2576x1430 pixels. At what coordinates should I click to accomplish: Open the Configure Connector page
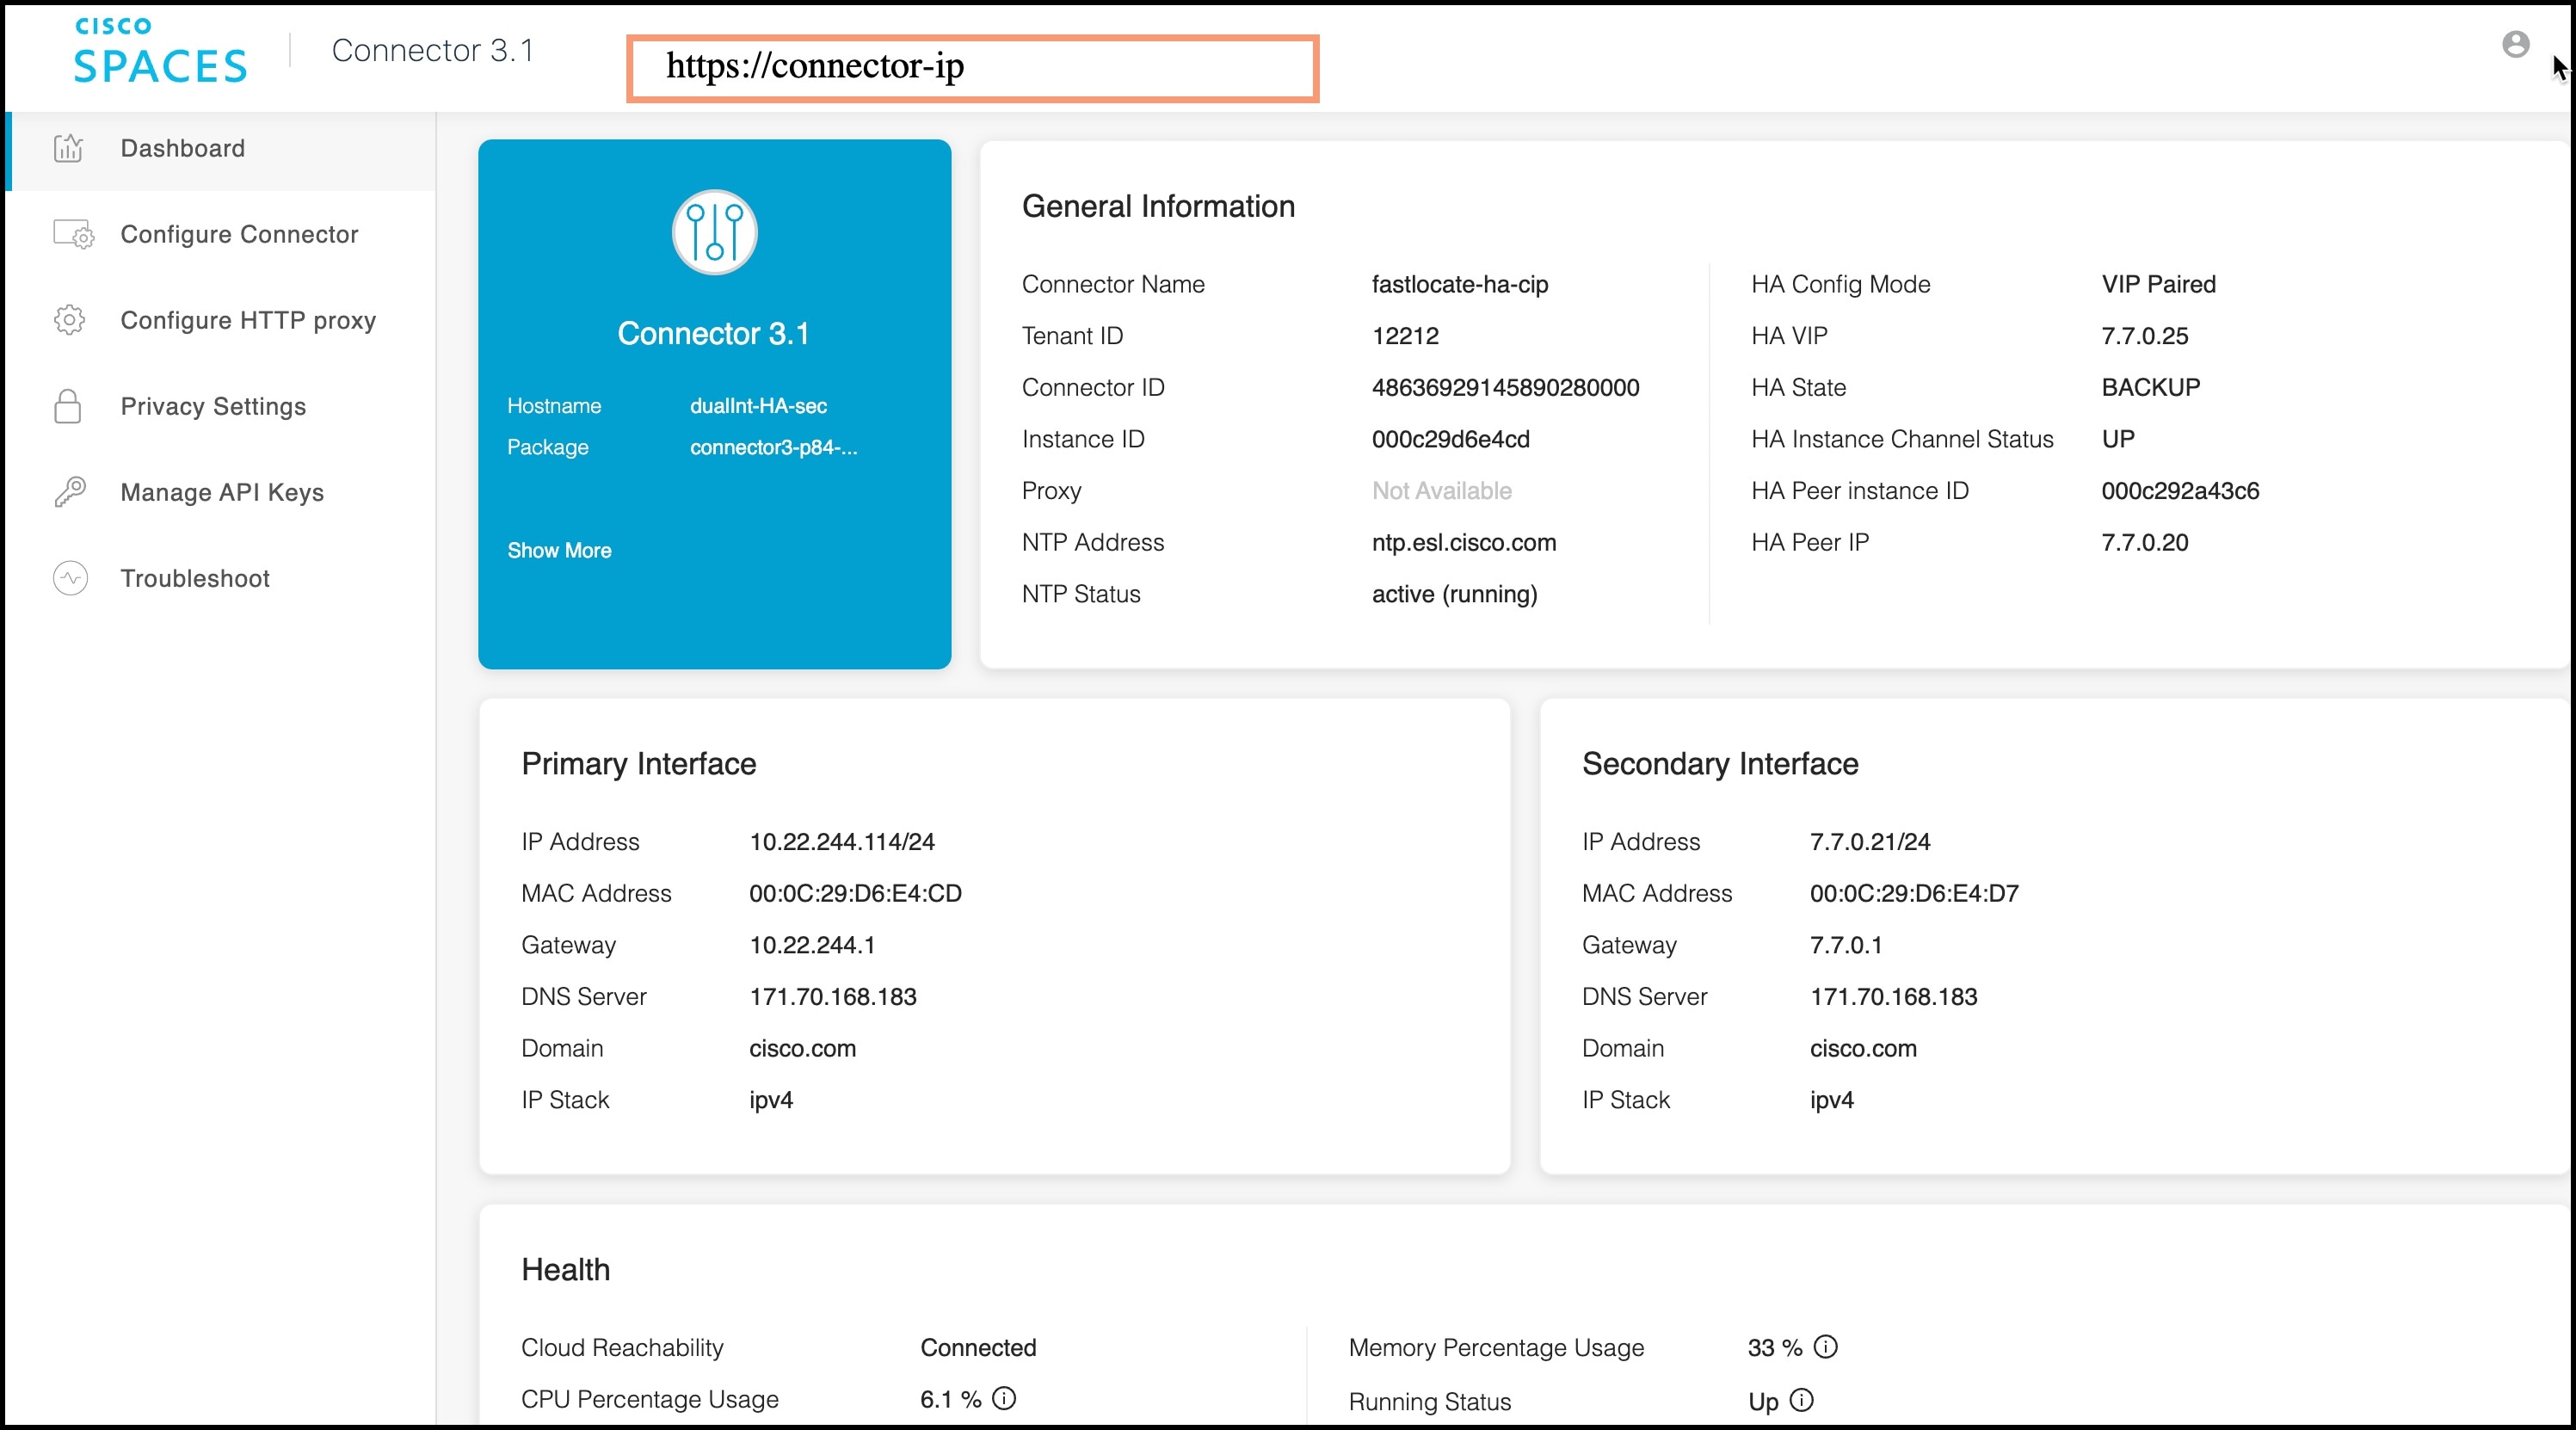[239, 234]
